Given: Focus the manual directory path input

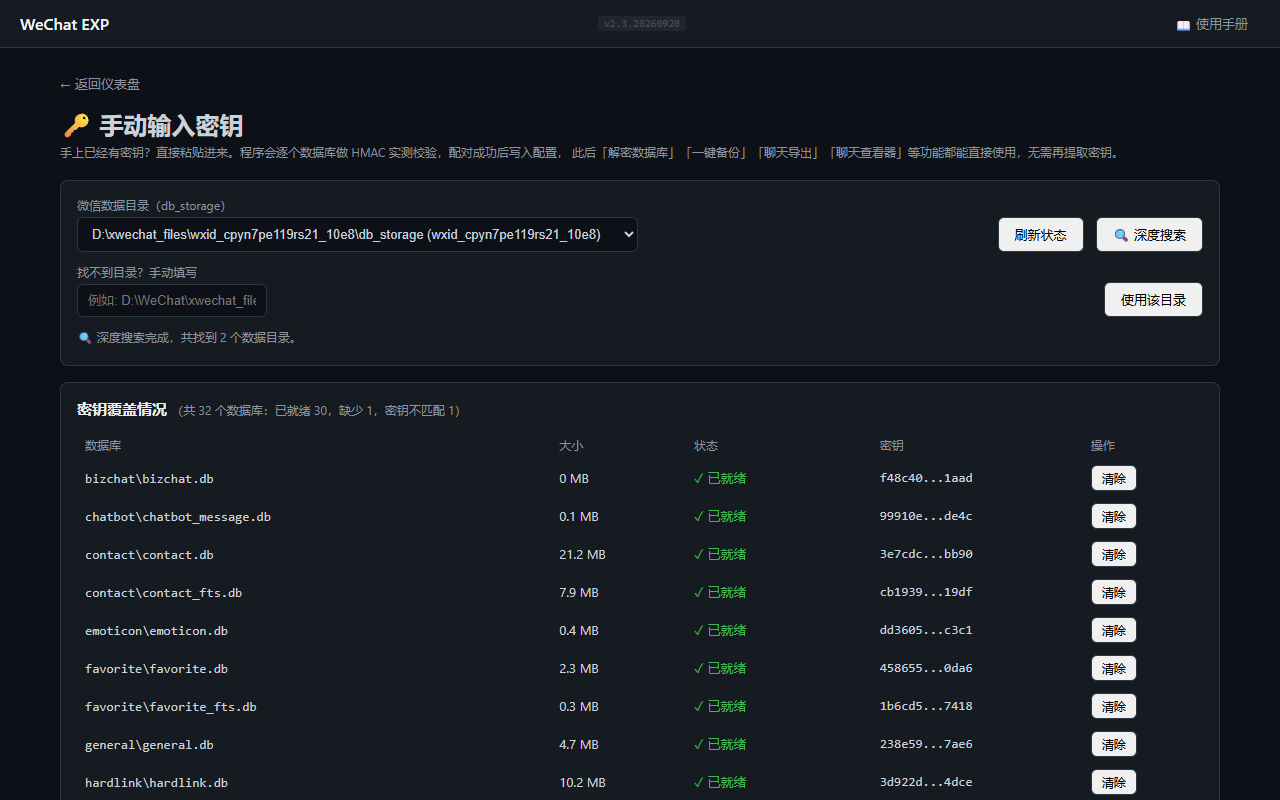Looking at the screenshot, I should pyautogui.click(x=172, y=300).
